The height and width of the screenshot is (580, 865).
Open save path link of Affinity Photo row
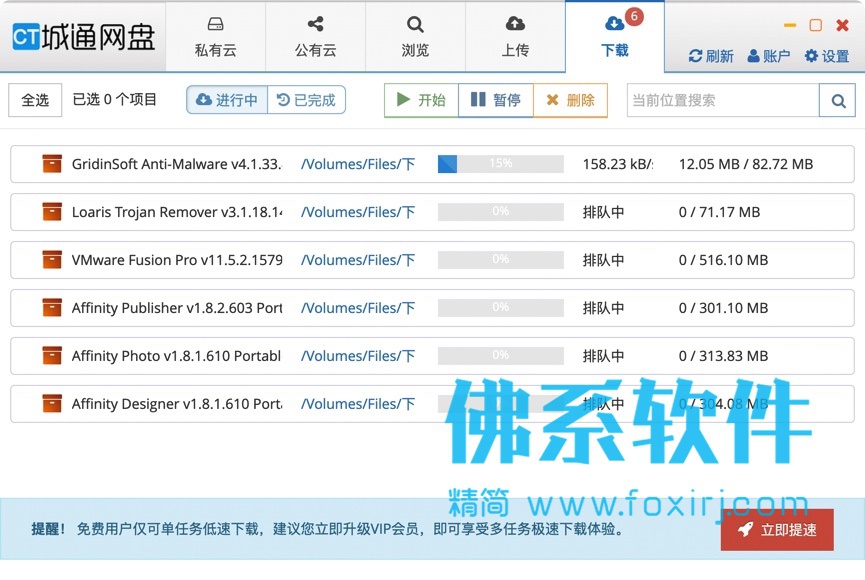tap(358, 356)
